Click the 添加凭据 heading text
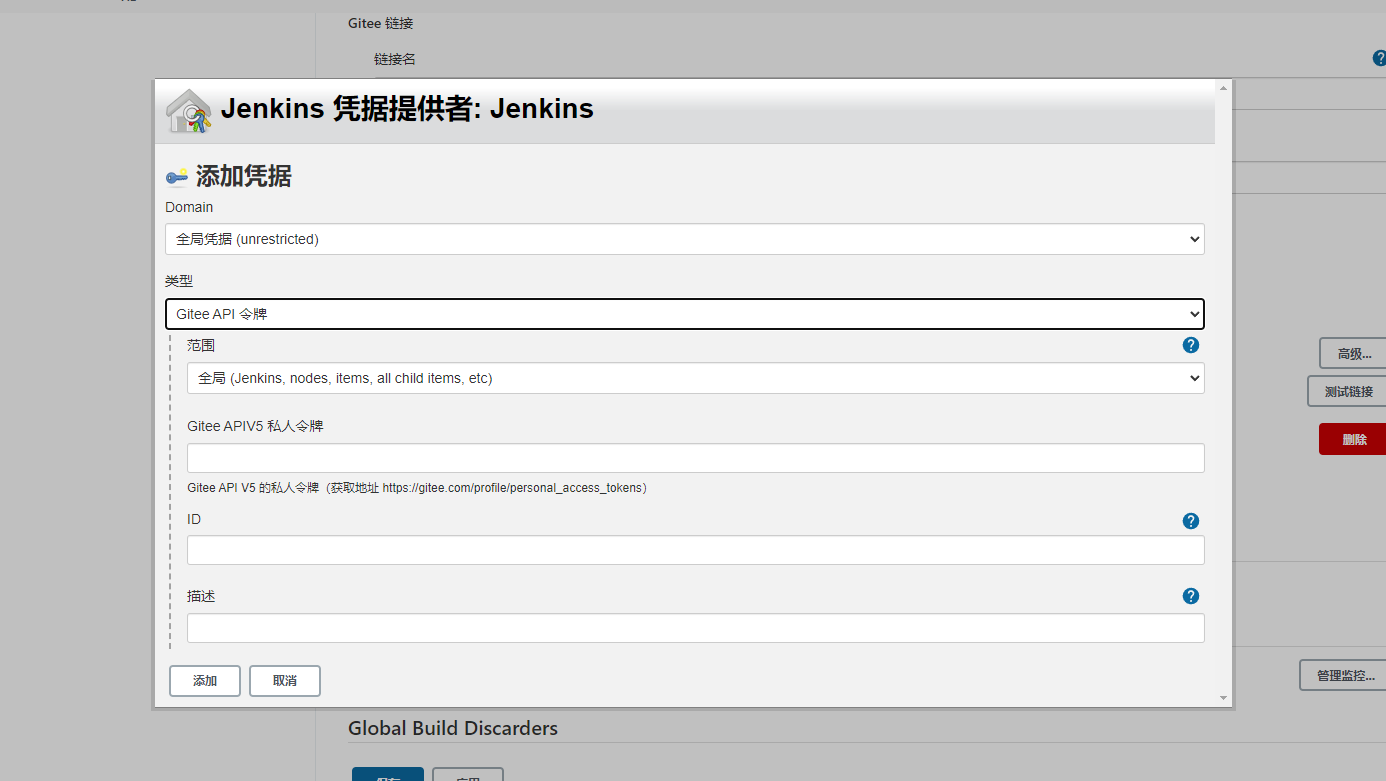This screenshot has height=781, width=1386. 243,177
